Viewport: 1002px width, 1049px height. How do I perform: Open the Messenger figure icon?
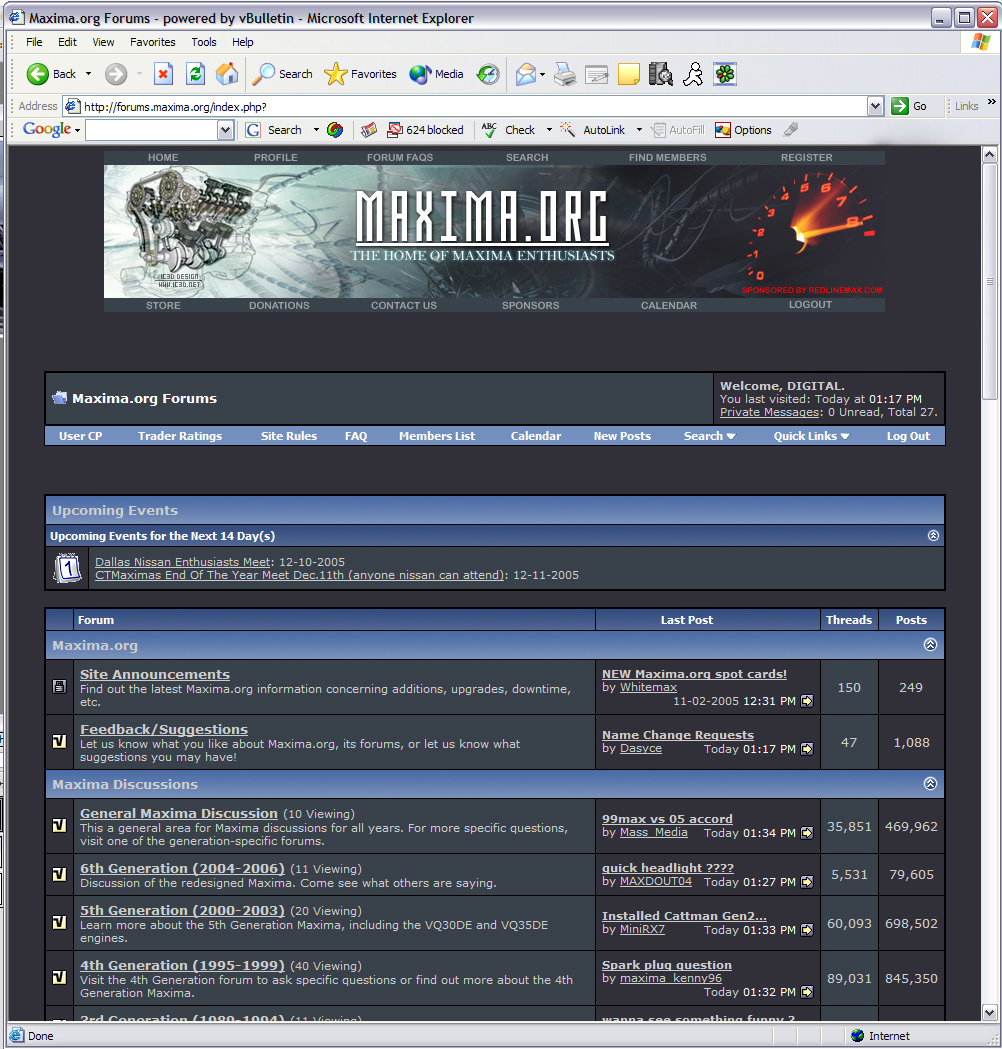coord(693,74)
